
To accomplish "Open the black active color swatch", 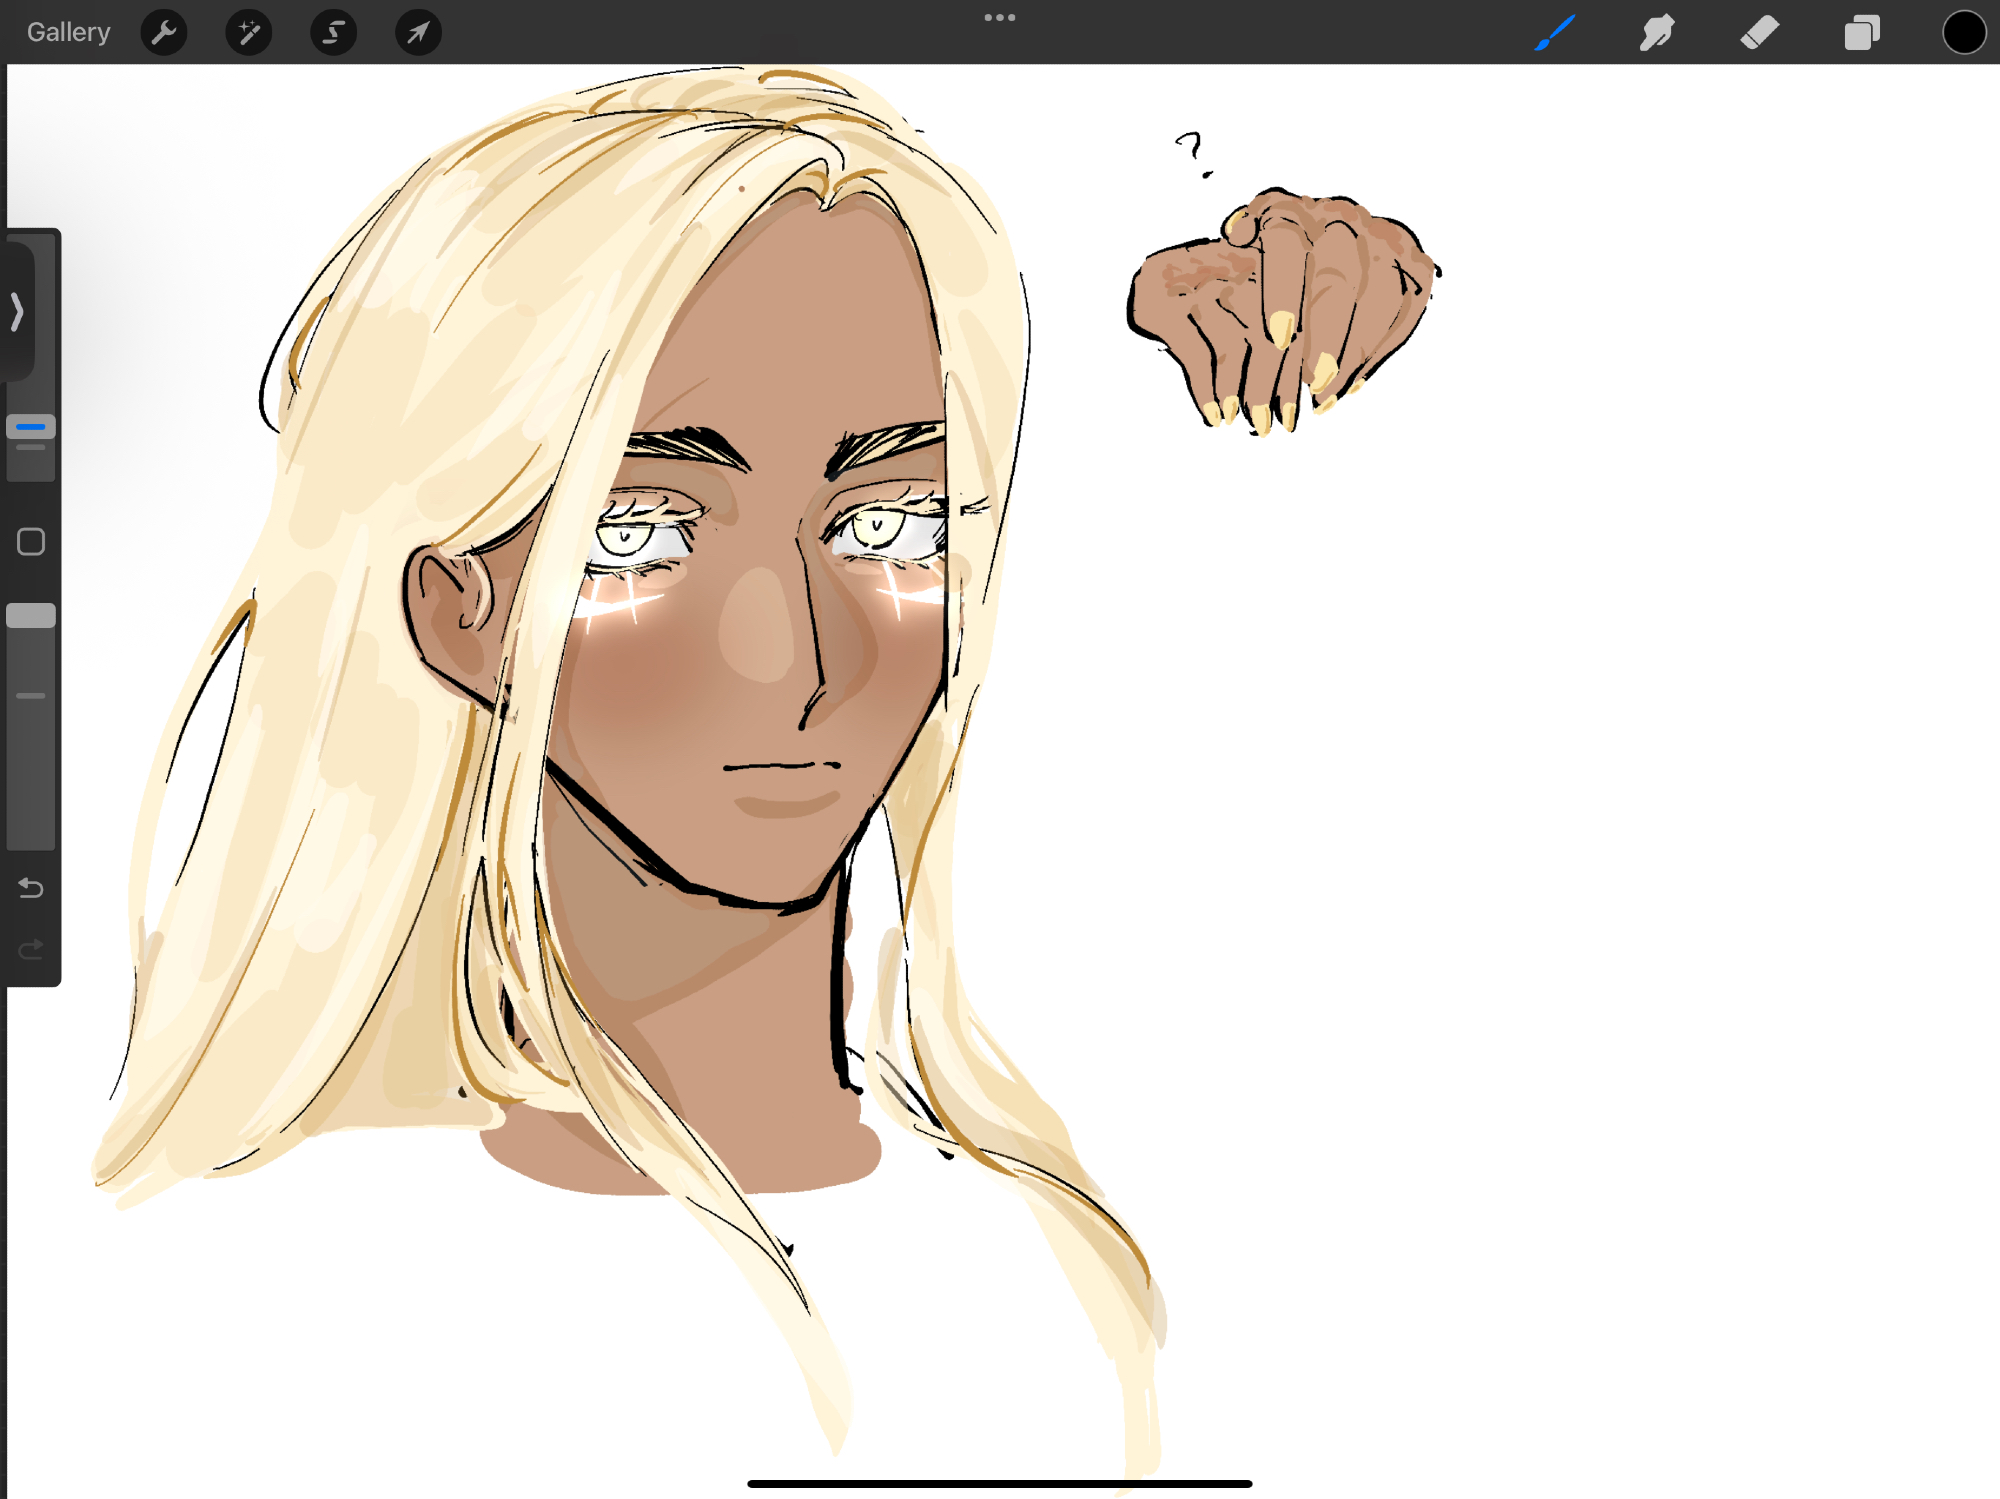I will [x=1963, y=33].
